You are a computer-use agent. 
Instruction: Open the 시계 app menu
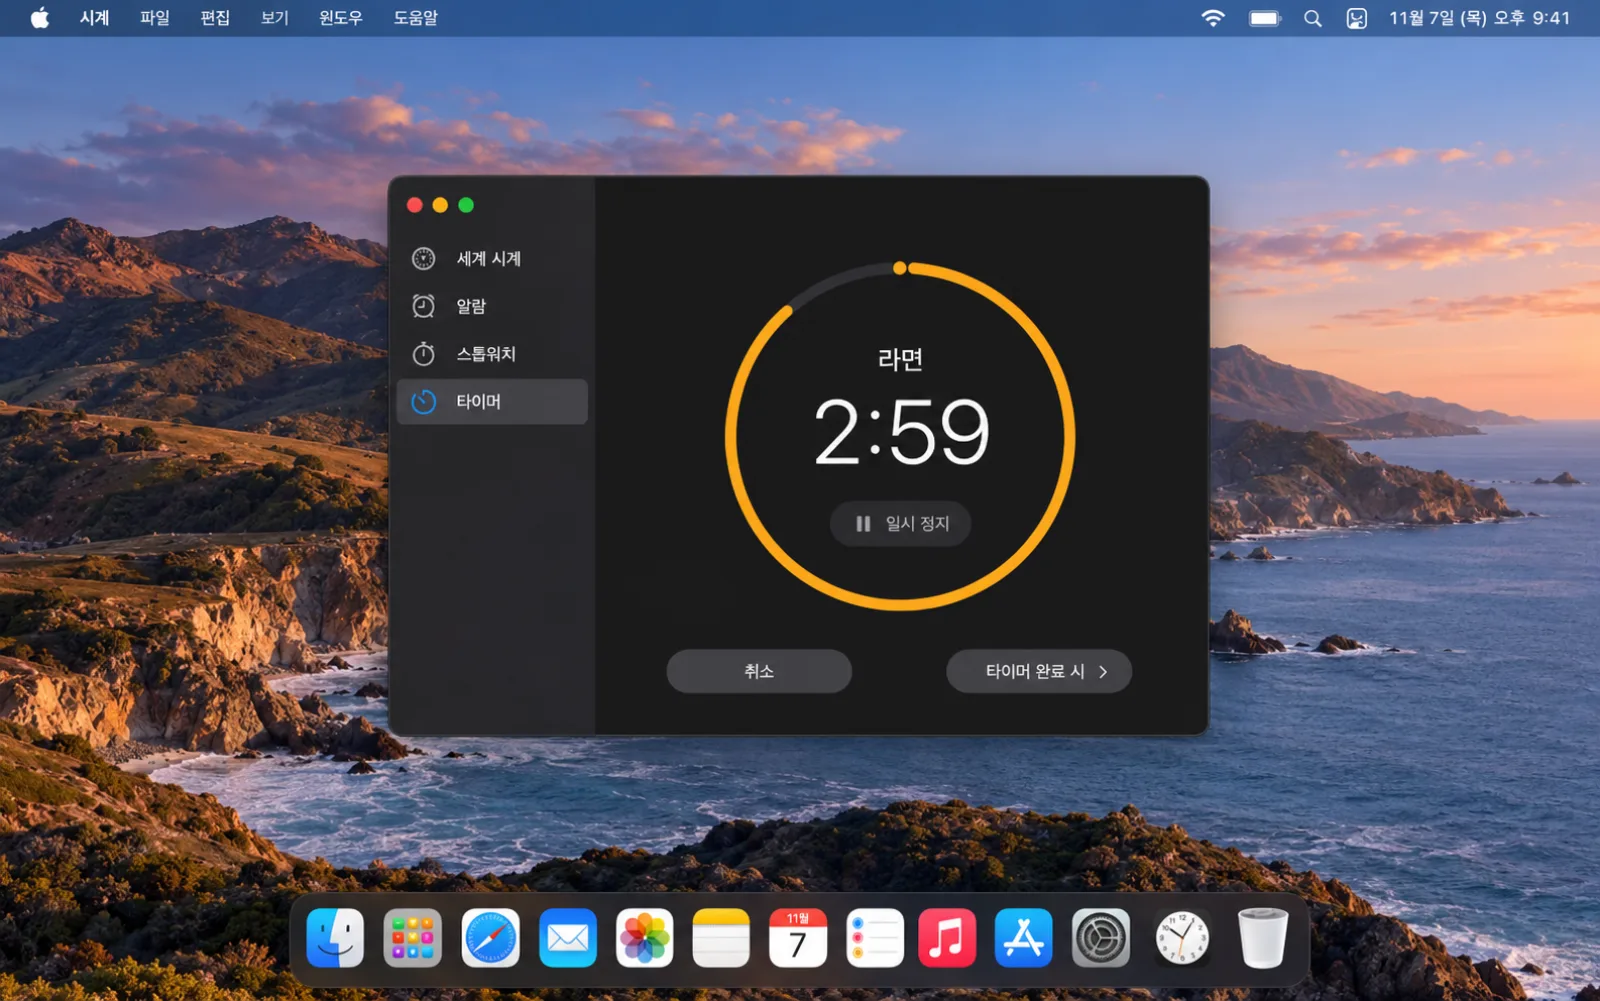tap(94, 18)
